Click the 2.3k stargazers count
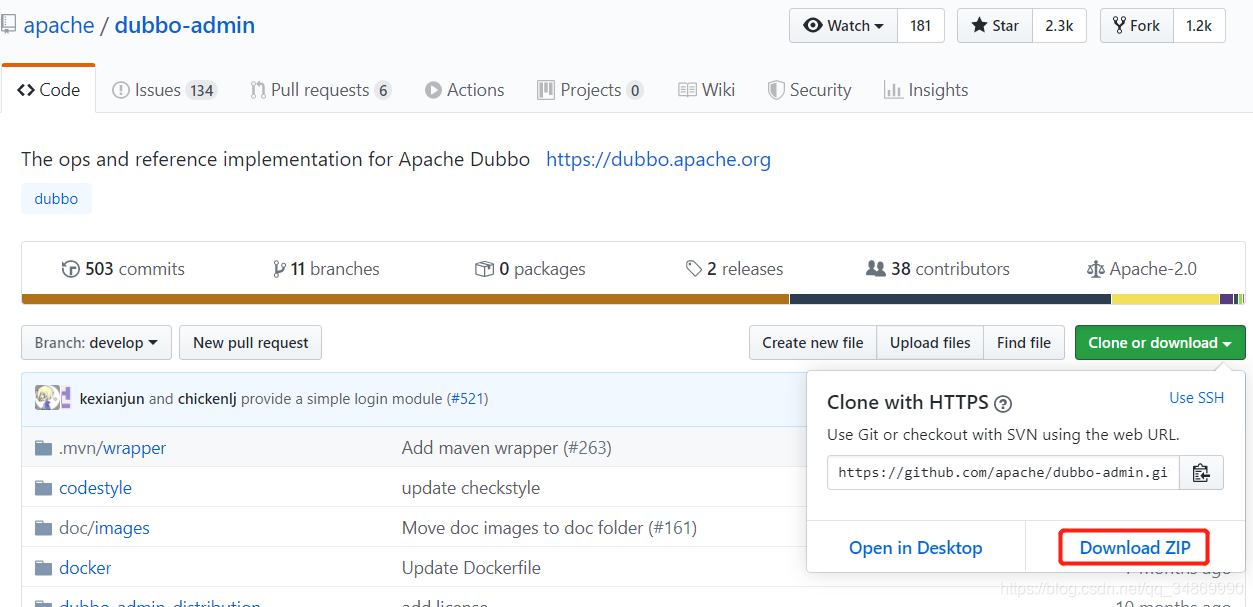 [x=1059, y=26]
